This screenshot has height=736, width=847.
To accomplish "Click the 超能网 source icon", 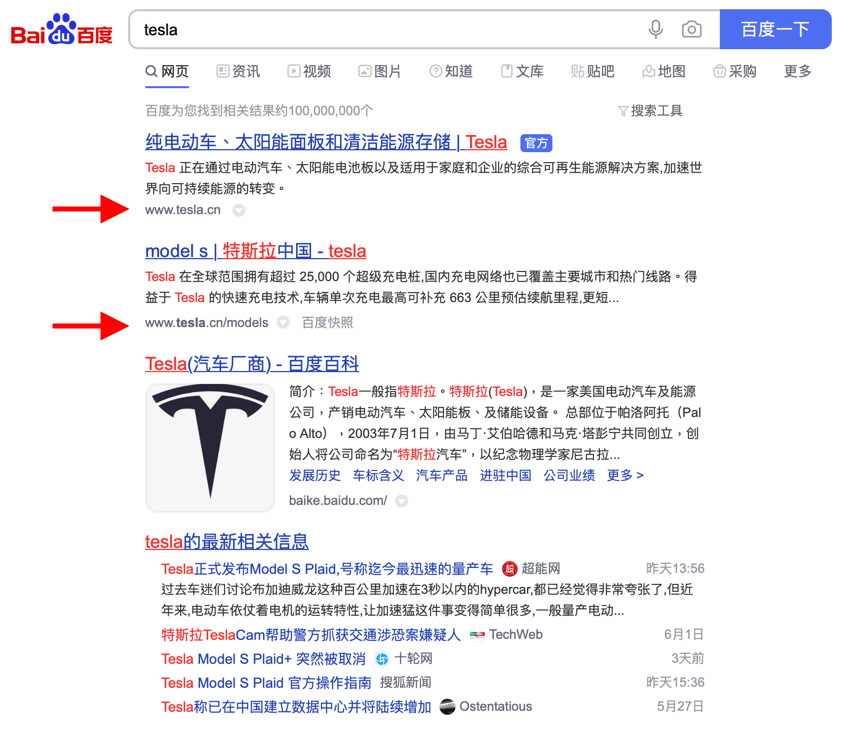I will click(510, 569).
